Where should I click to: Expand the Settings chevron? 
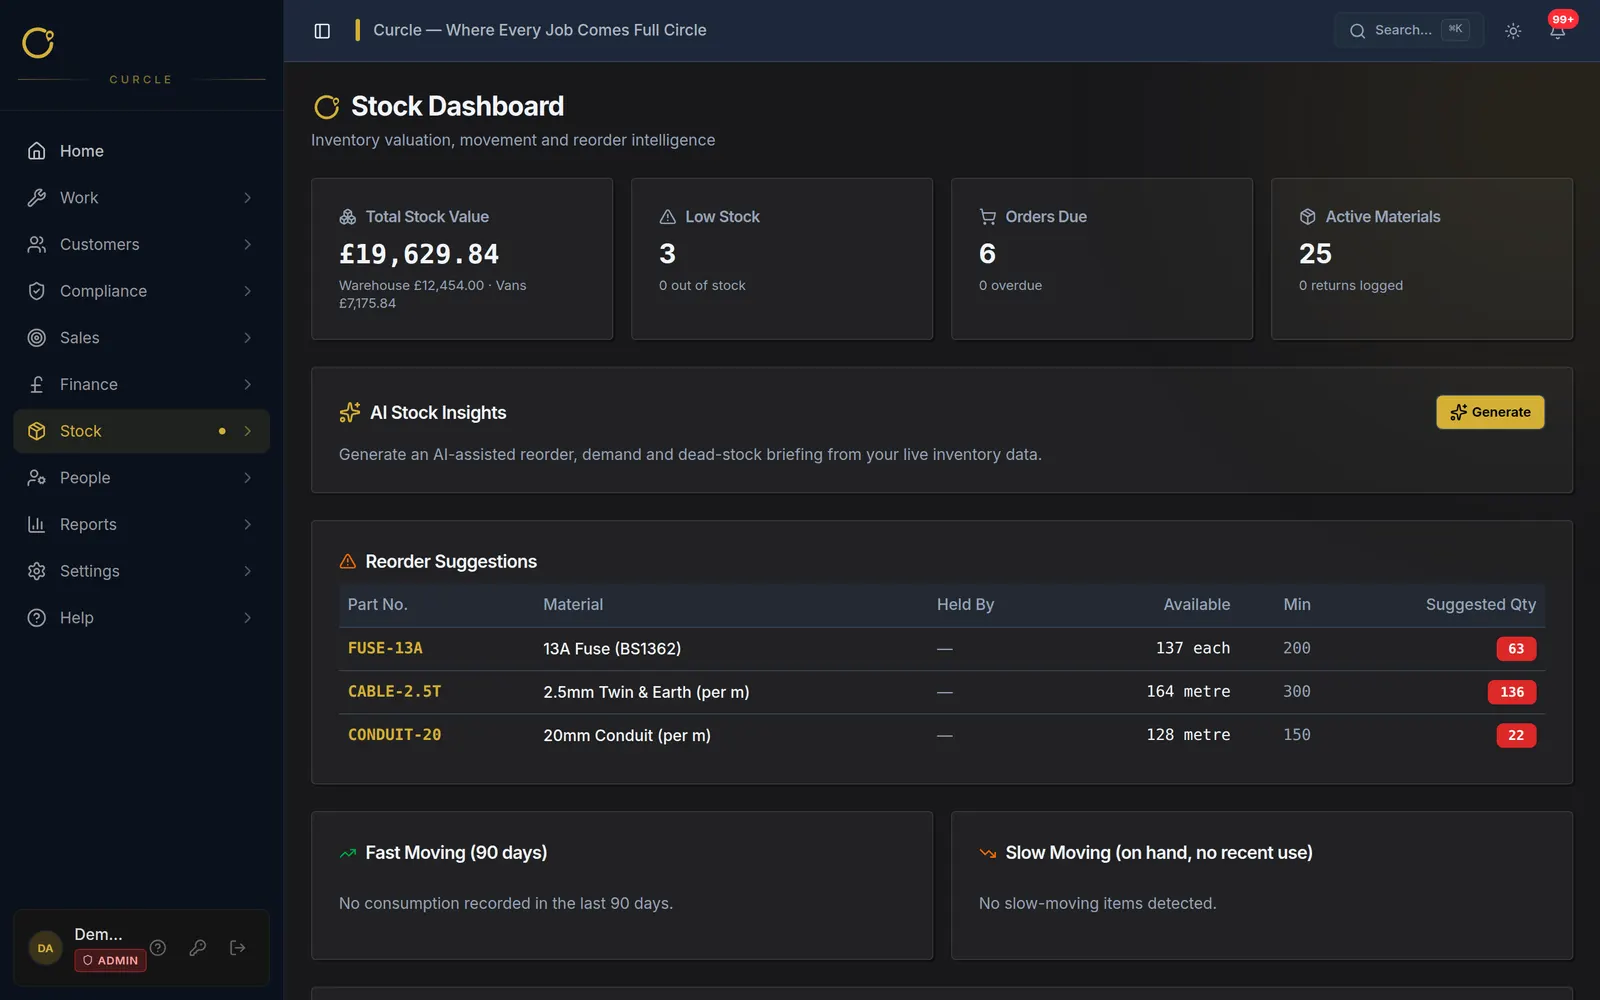click(x=247, y=571)
